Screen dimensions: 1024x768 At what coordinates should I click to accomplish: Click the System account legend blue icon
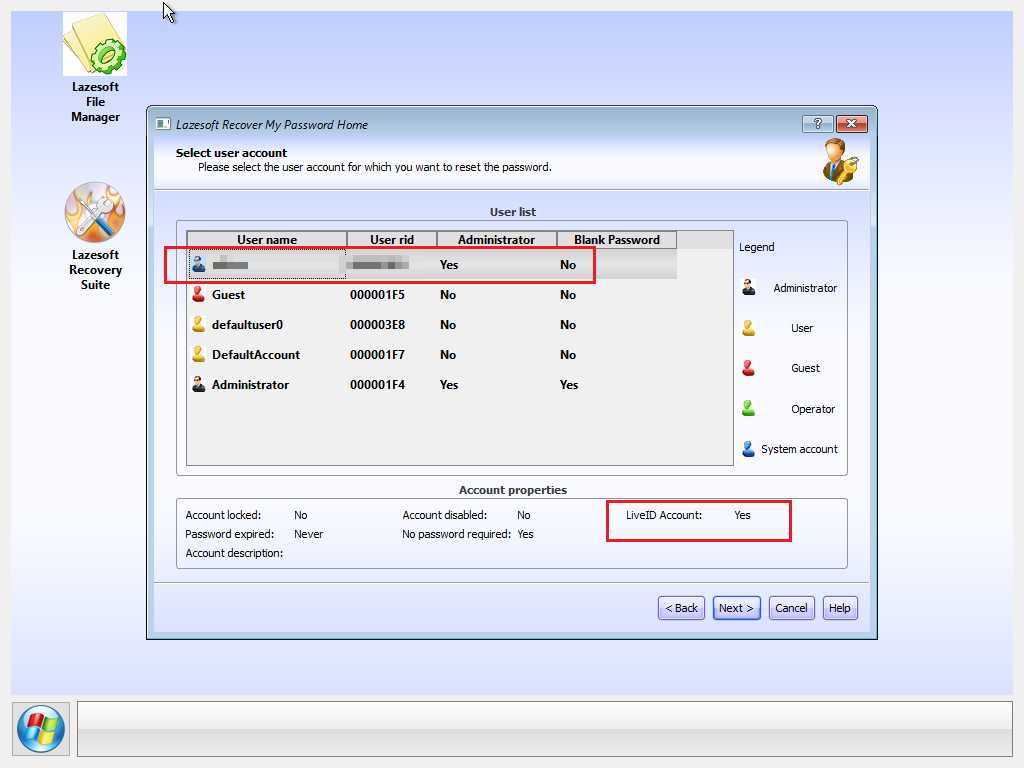tap(748, 449)
